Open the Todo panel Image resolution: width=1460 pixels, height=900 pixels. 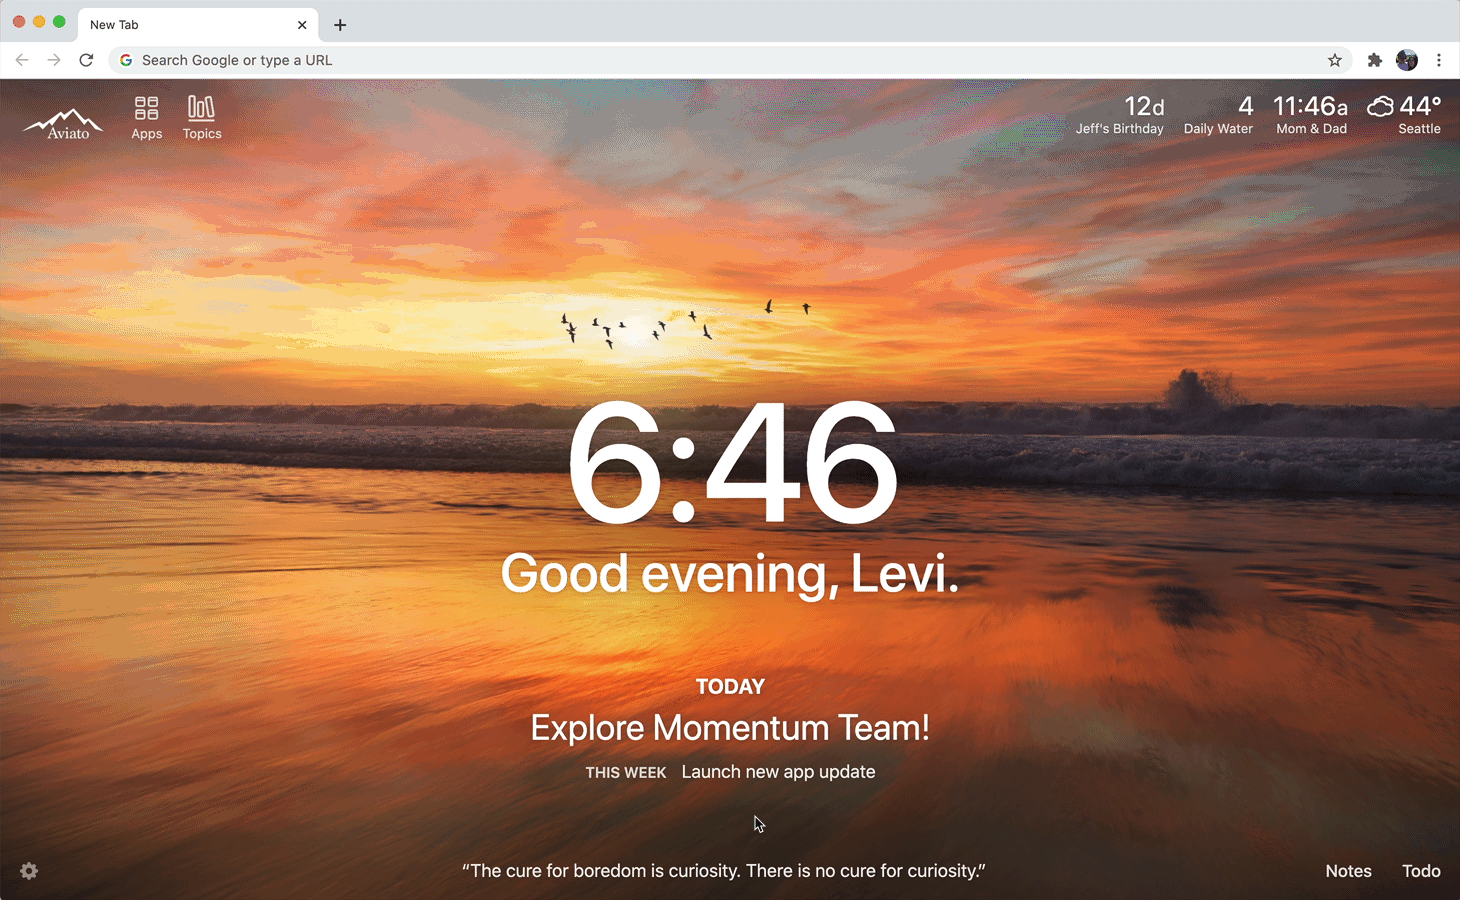pos(1420,871)
